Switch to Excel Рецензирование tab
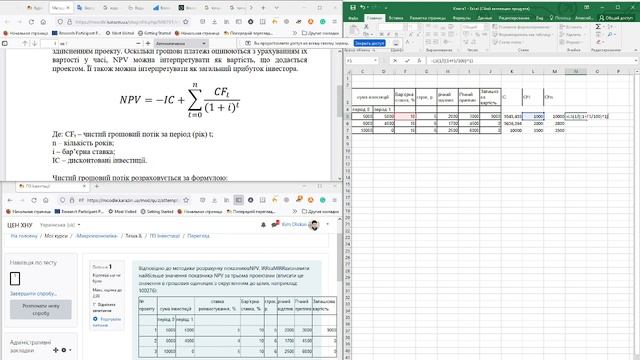The image size is (640, 360). click(x=514, y=18)
